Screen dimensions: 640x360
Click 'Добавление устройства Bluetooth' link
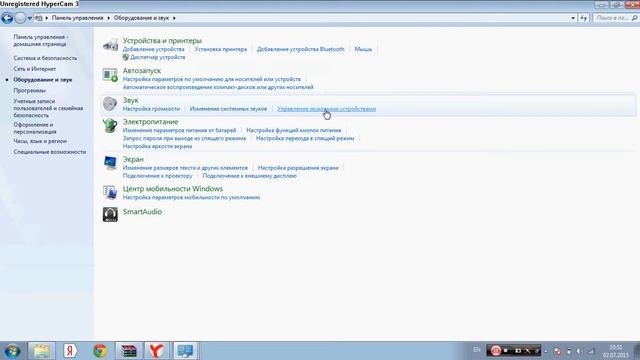pos(300,49)
